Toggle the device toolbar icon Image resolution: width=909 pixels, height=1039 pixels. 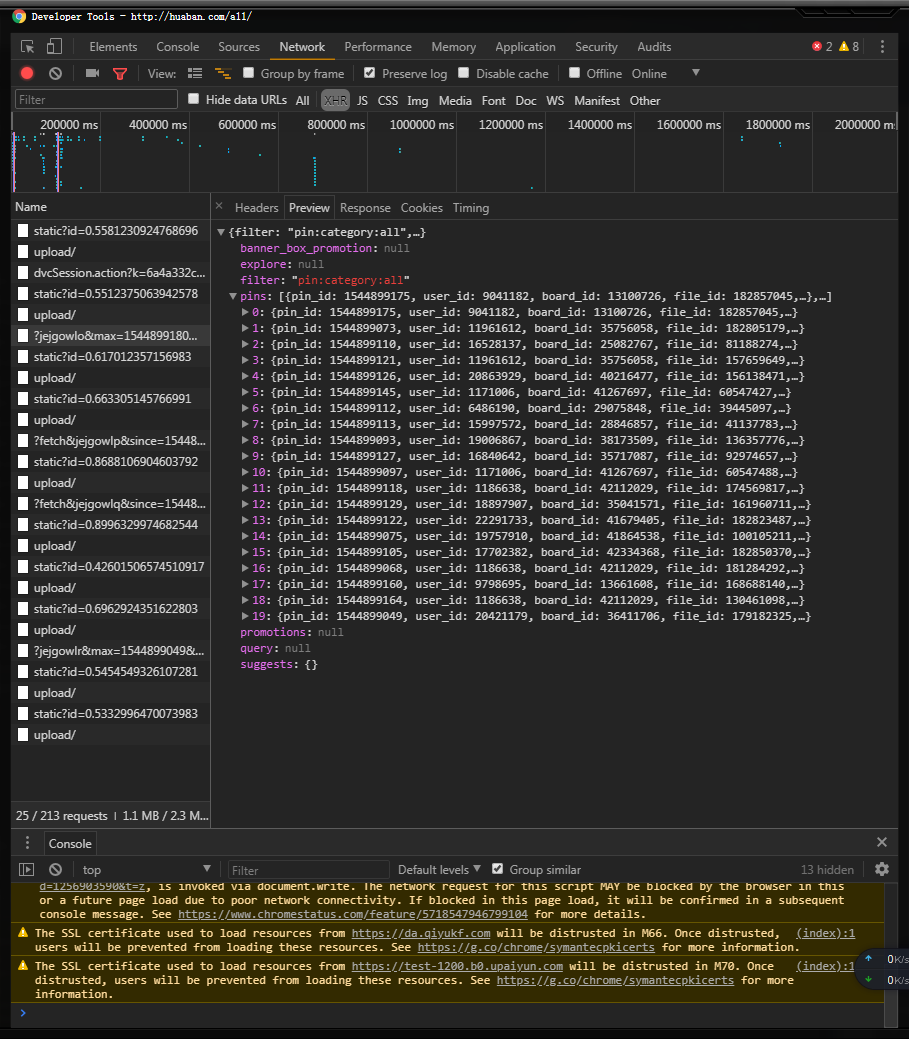tap(54, 47)
